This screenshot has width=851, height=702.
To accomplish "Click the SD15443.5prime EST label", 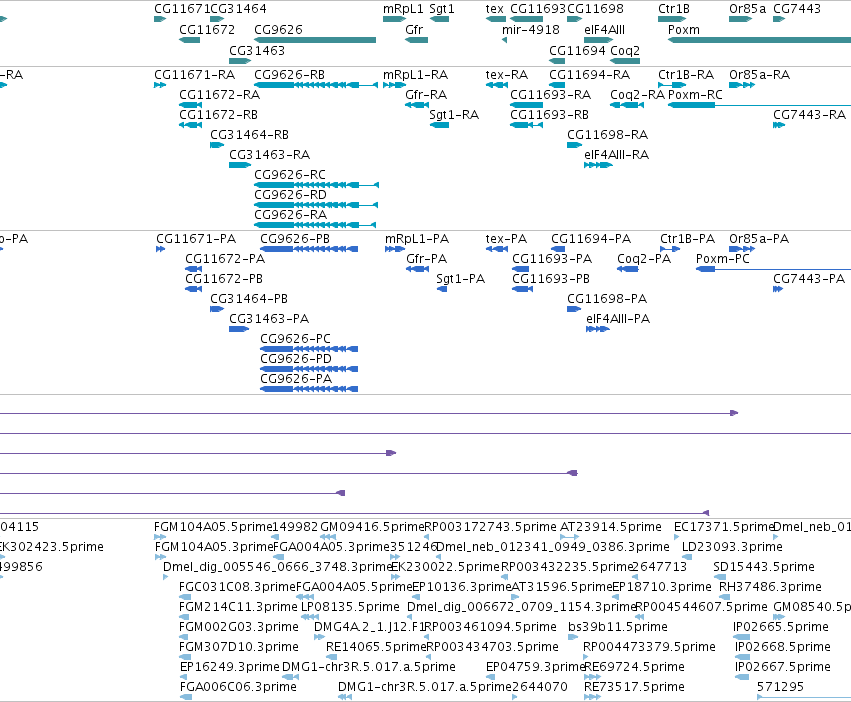I will pos(764,566).
